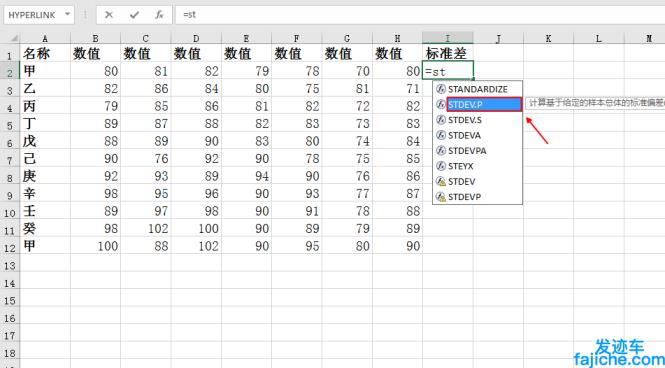The height and width of the screenshot is (368, 665).
Task: Choose STDEVA from the autocomplete list
Action: tap(478, 135)
